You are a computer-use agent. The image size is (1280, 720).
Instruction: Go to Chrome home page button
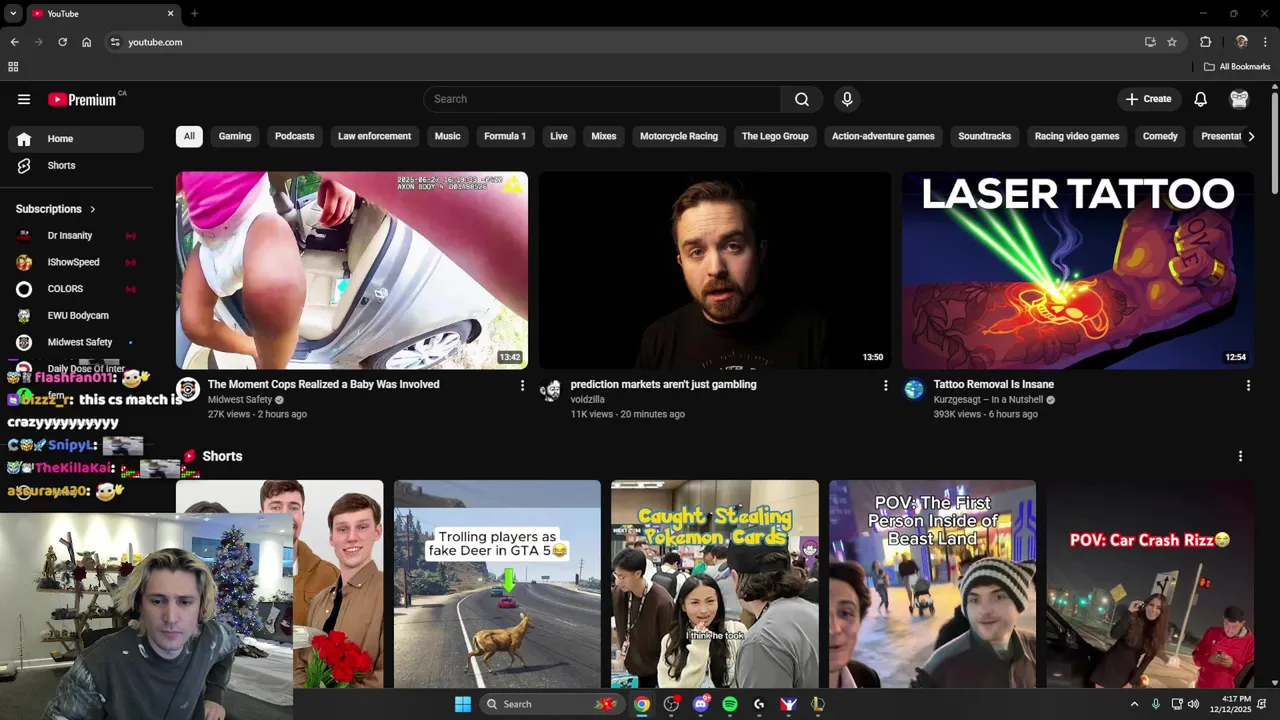pos(86,42)
